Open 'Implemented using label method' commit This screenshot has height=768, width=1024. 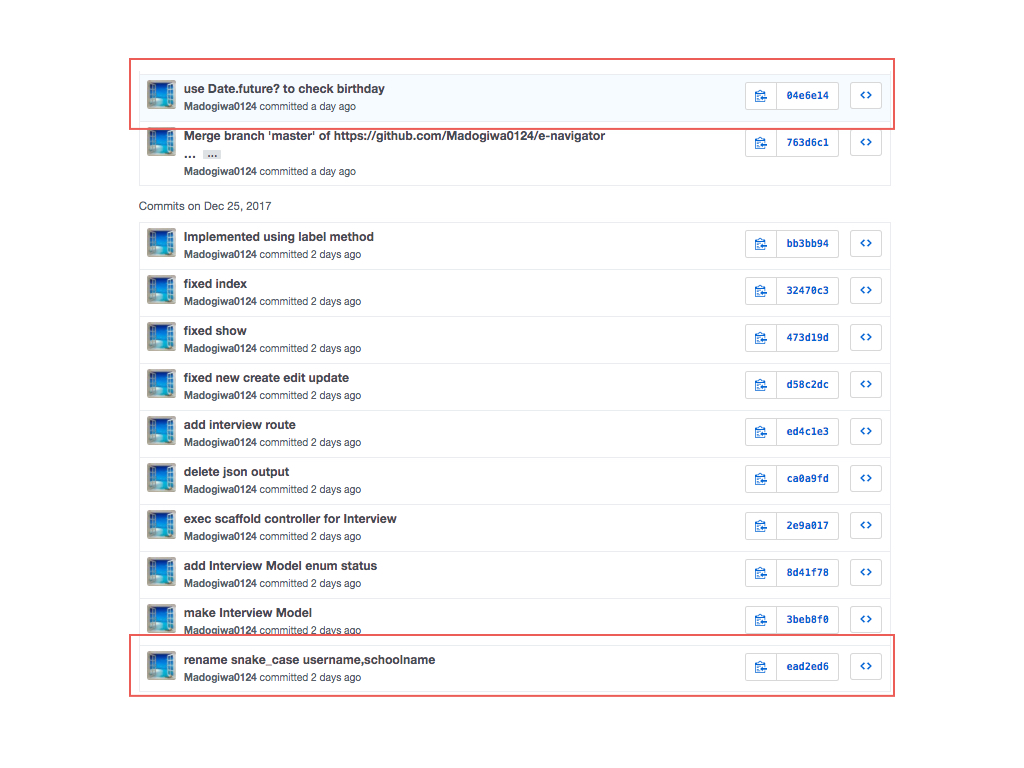click(x=279, y=237)
